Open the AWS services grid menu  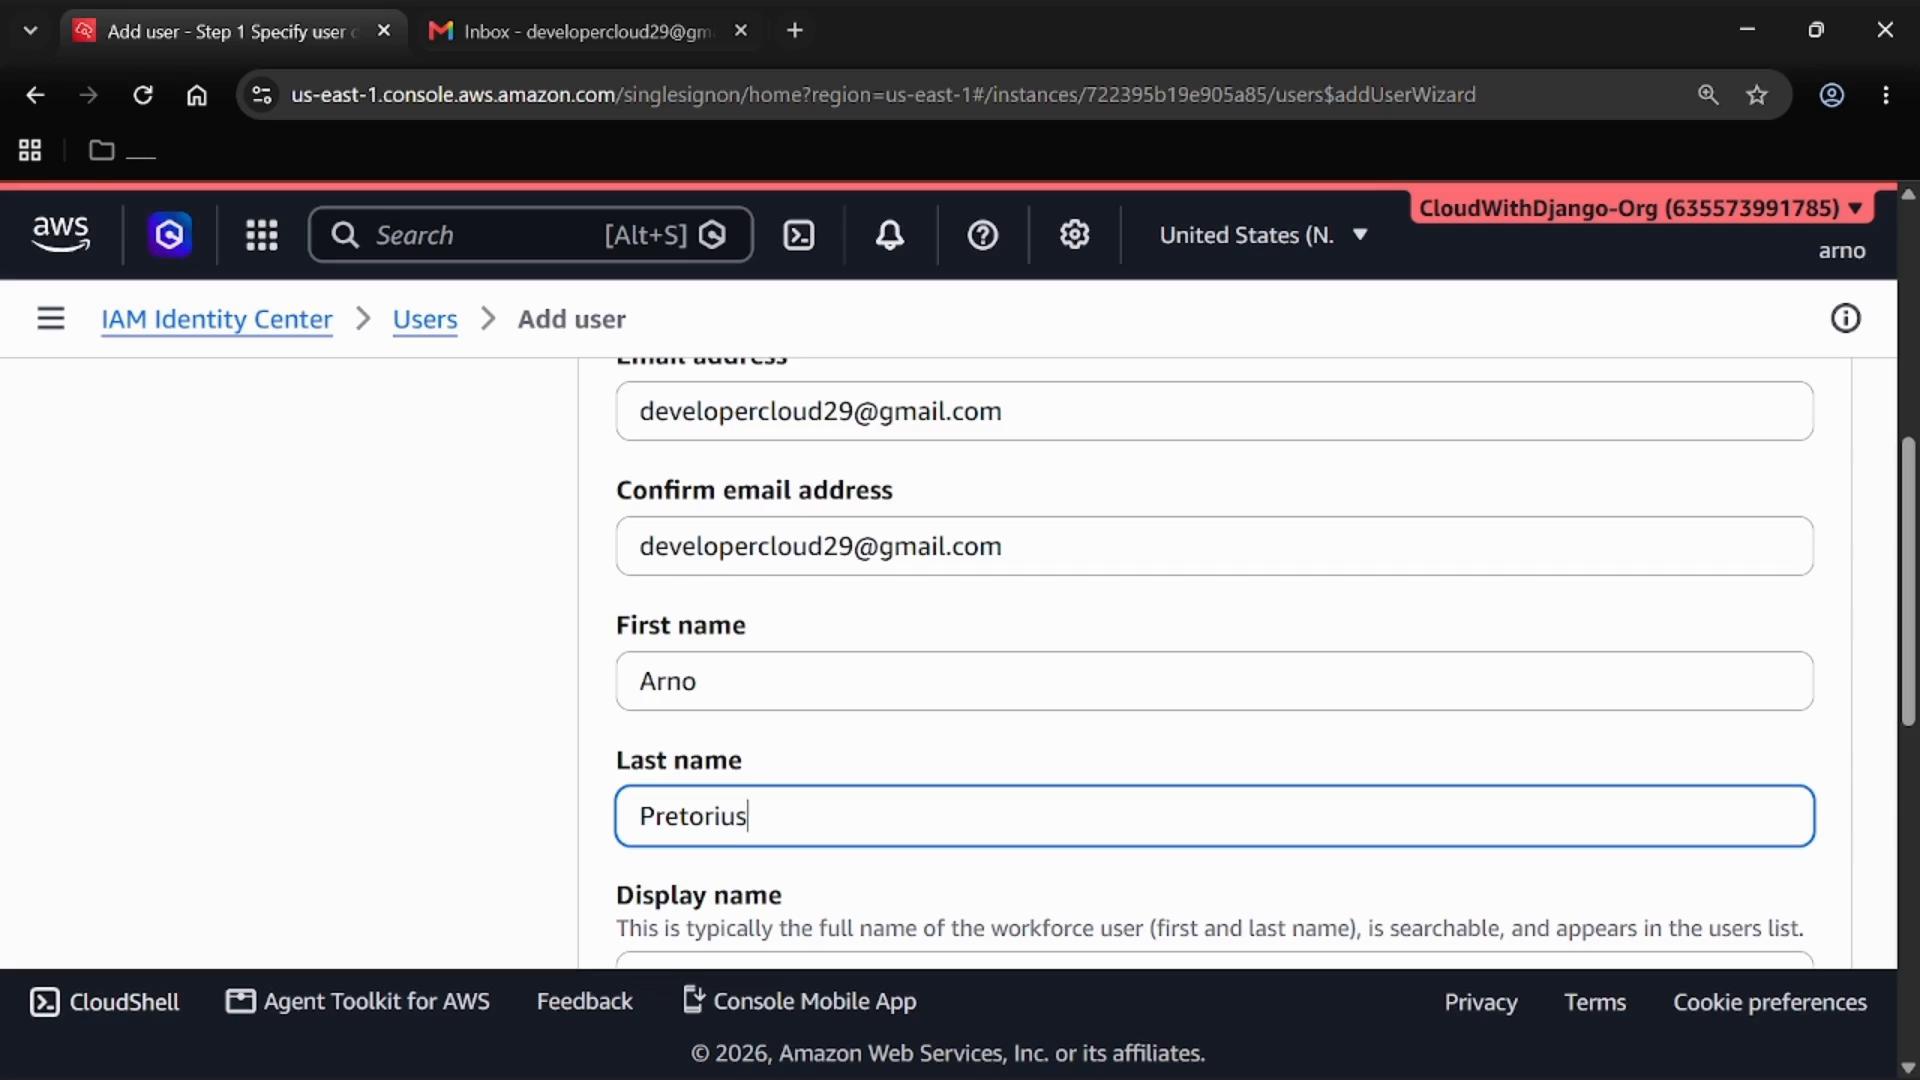(262, 235)
